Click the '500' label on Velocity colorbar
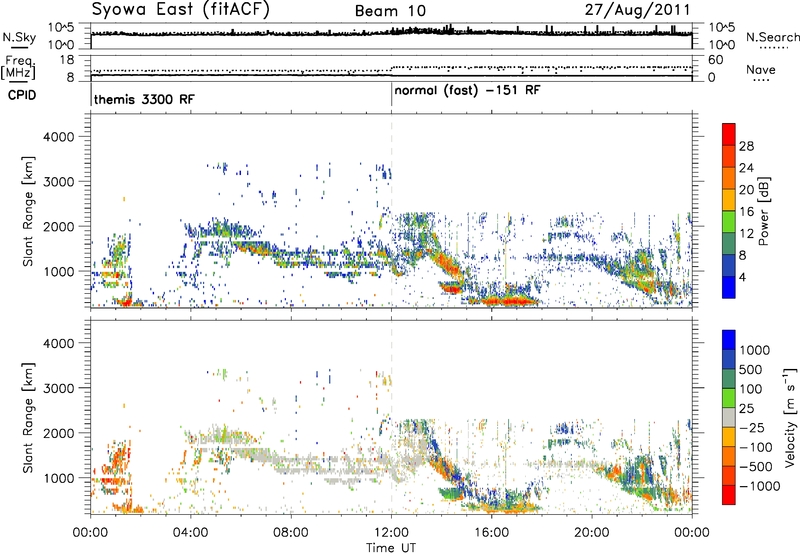800x554 pixels. [751, 370]
